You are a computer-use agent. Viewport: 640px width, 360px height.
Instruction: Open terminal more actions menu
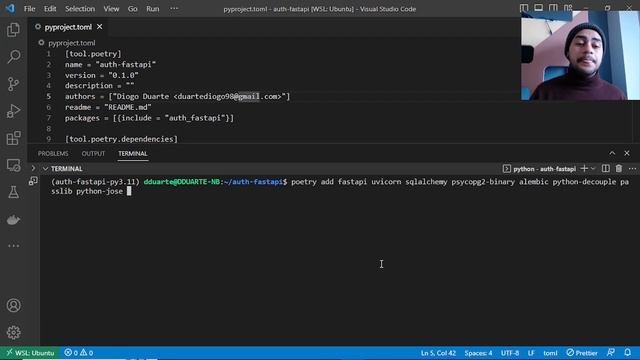632,169
